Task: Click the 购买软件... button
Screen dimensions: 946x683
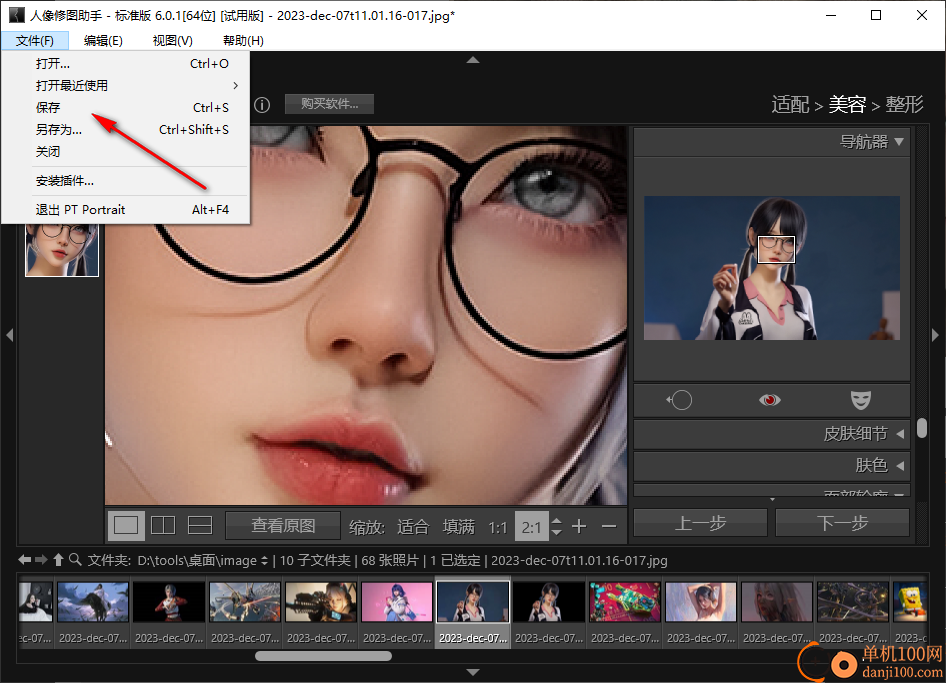Action: (x=329, y=104)
